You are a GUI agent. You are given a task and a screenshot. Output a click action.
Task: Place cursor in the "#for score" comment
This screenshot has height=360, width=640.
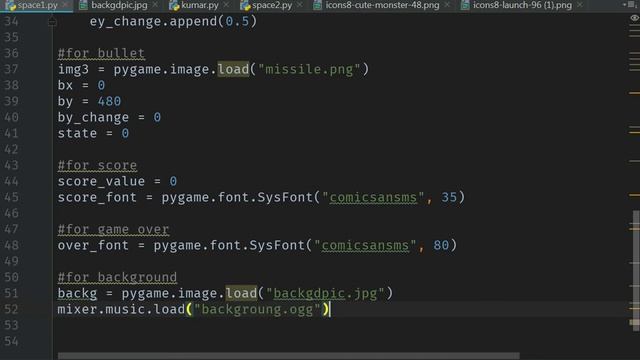click(97, 165)
